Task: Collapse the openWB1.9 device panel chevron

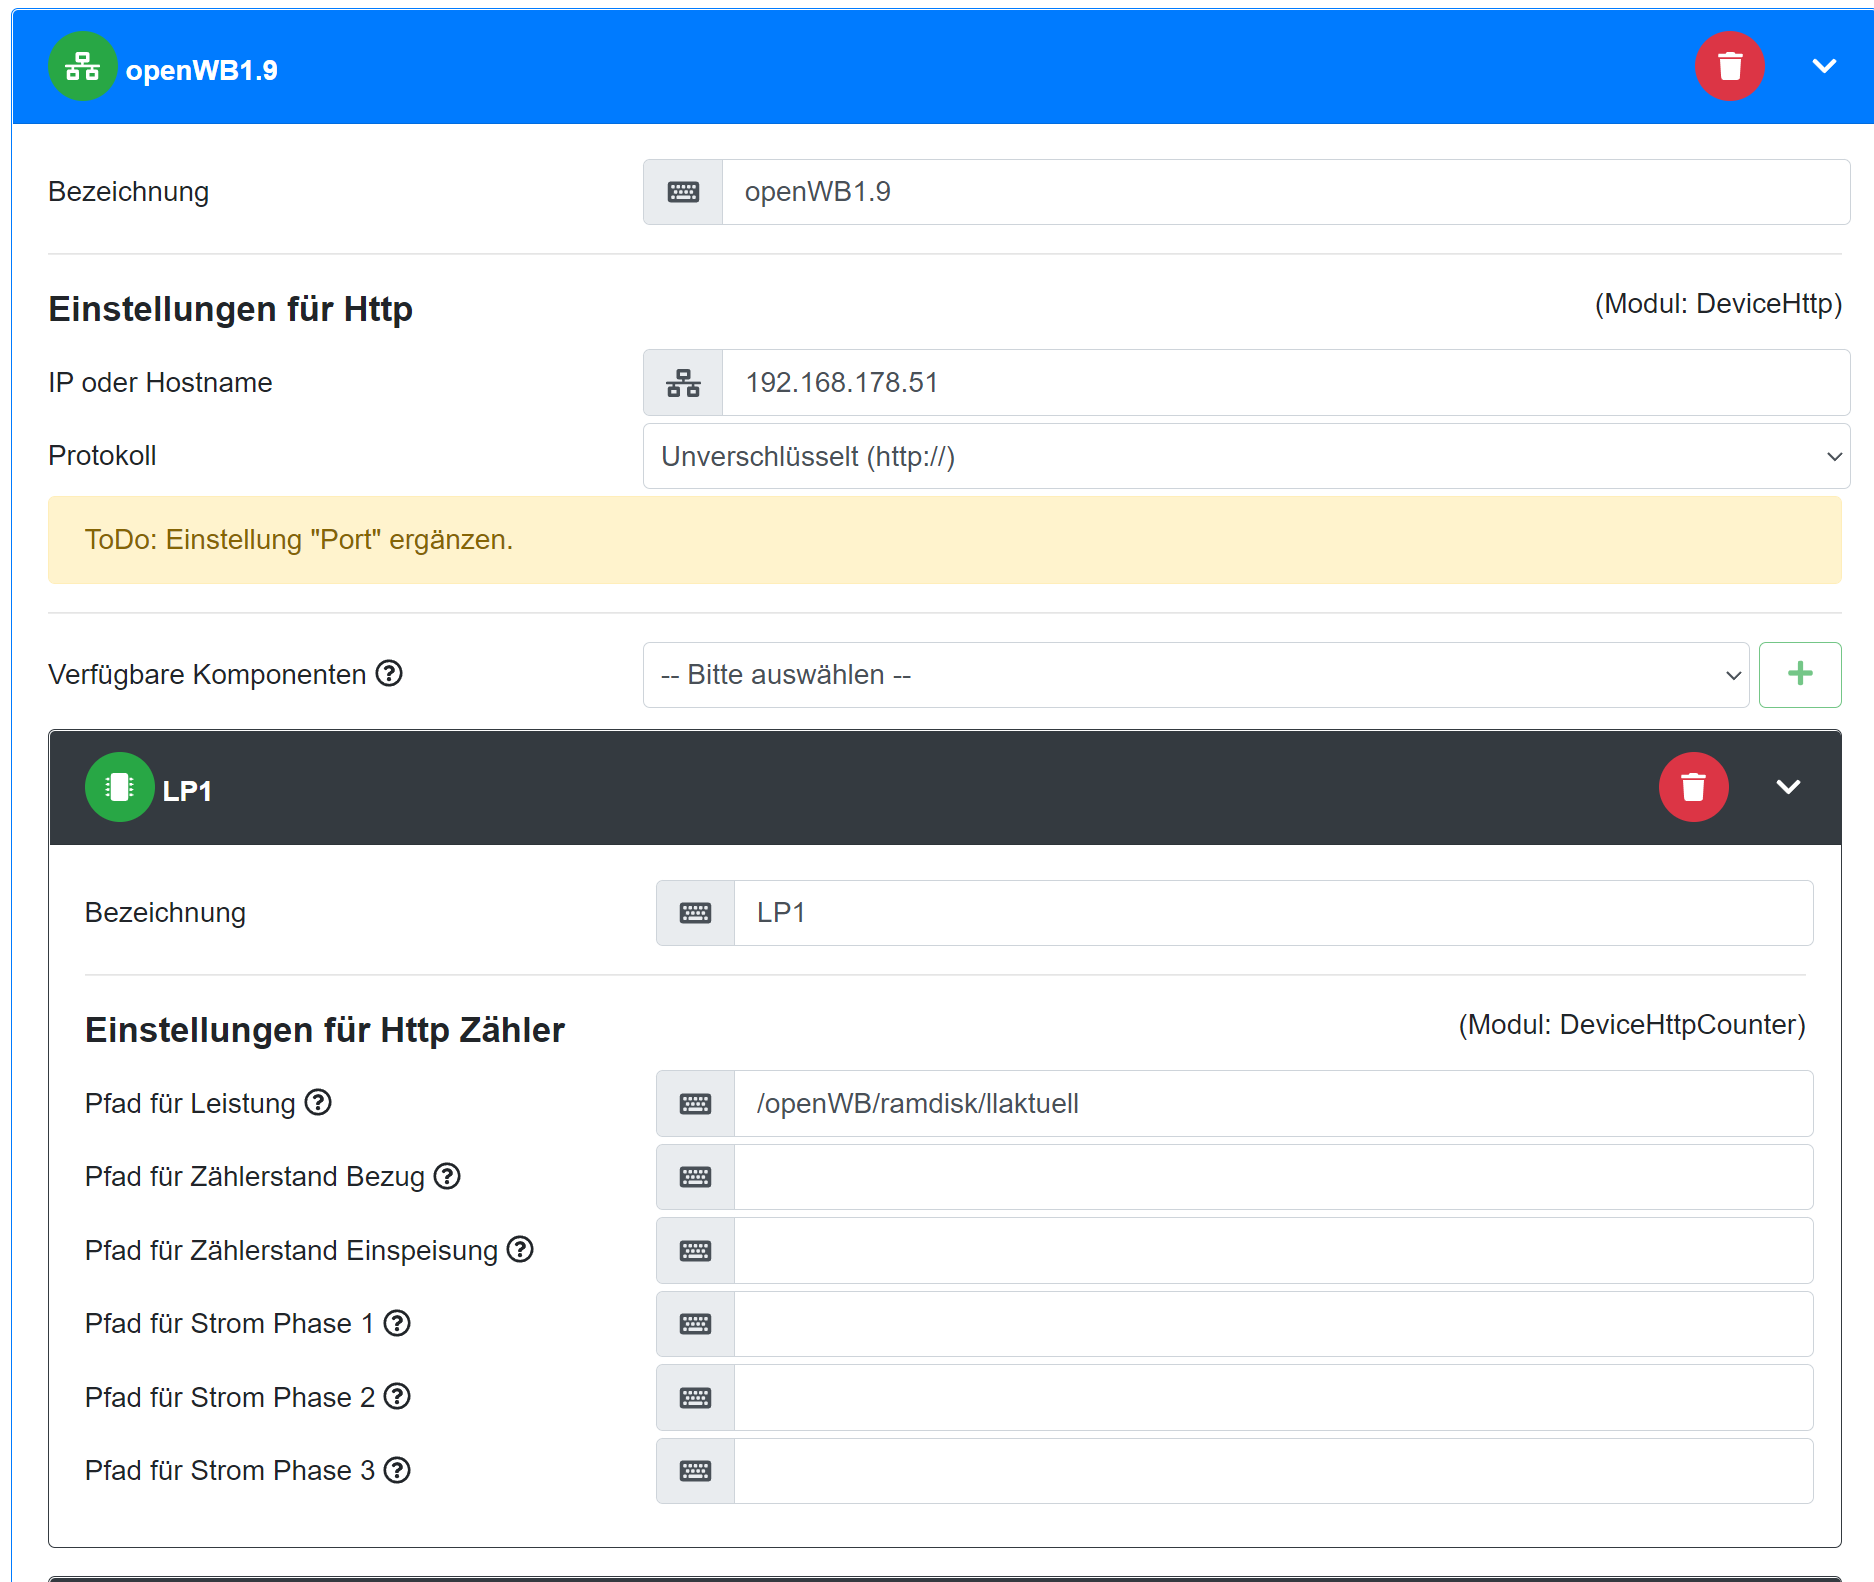Action: click(1824, 66)
